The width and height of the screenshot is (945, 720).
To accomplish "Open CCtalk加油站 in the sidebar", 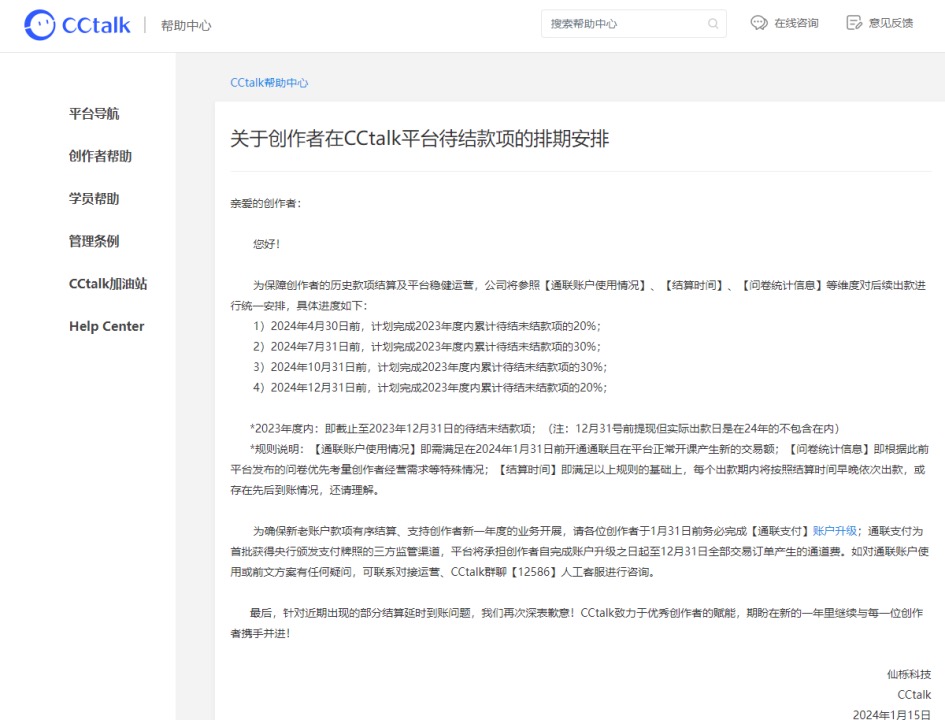I will click(108, 284).
